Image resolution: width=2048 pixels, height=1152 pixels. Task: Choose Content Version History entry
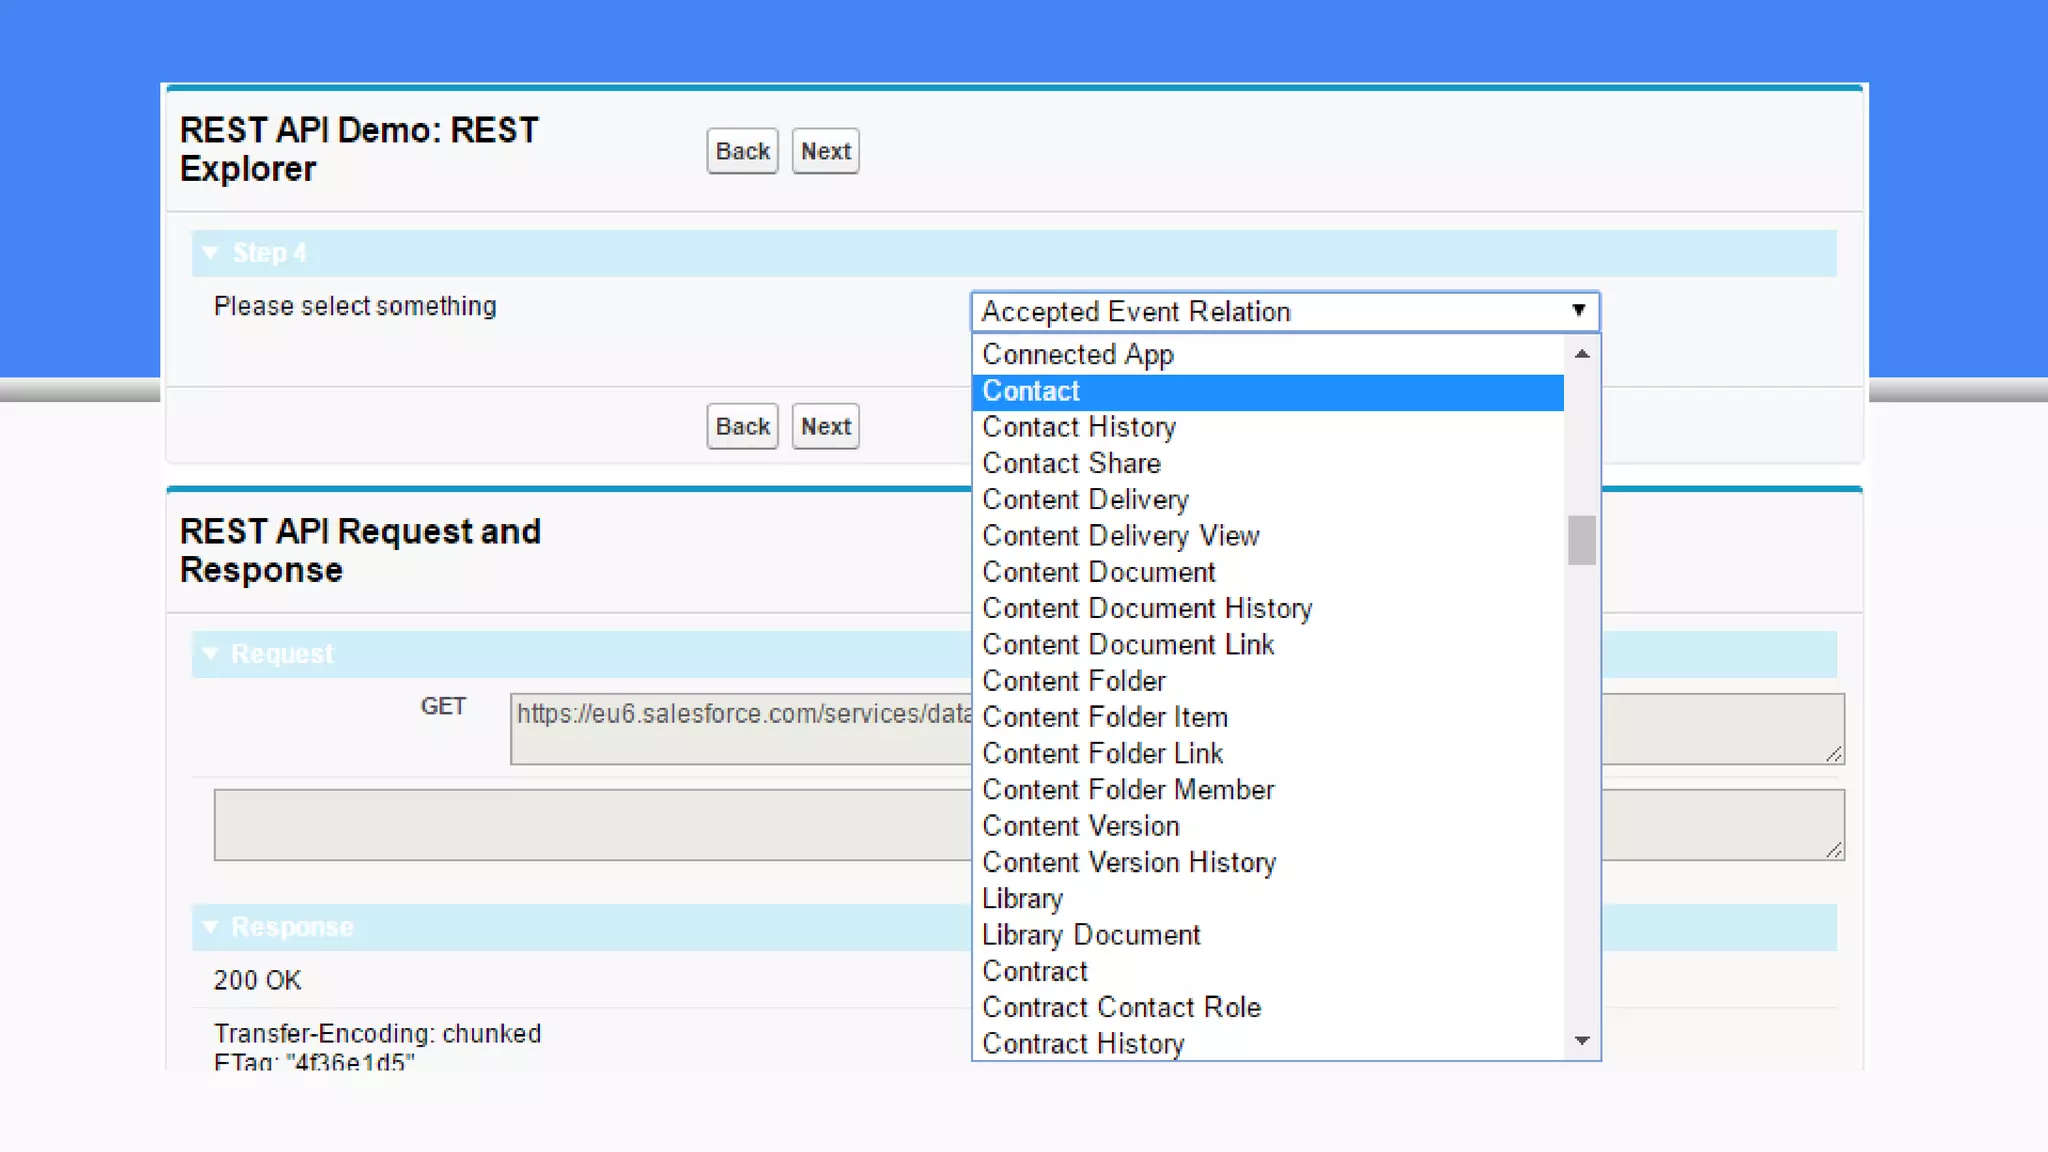1129,862
